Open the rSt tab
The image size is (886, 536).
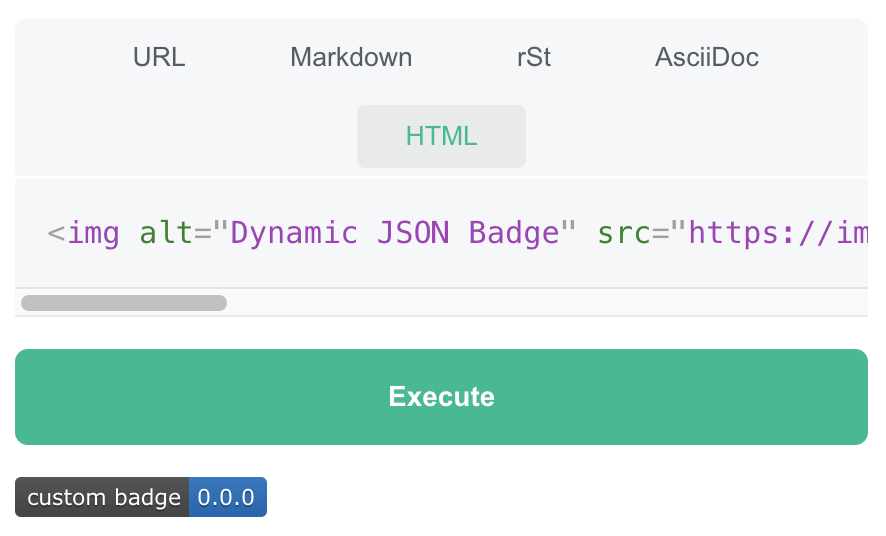[534, 57]
